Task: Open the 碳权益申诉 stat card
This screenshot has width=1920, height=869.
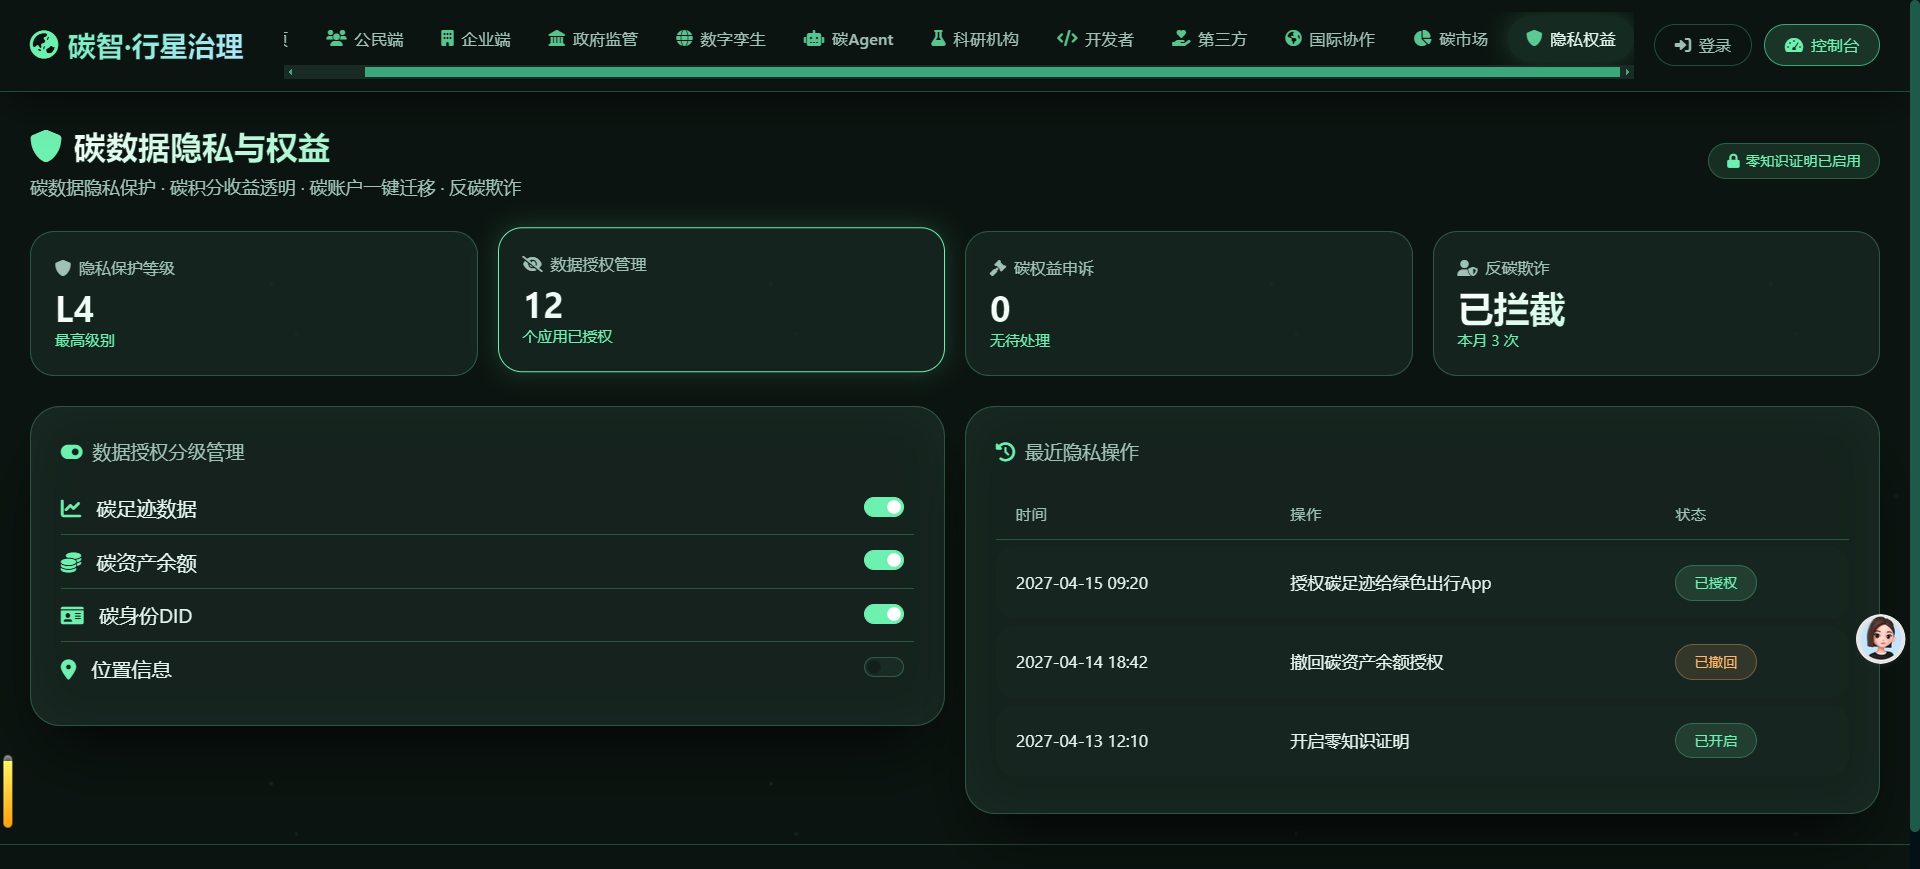Action: click(x=1188, y=304)
